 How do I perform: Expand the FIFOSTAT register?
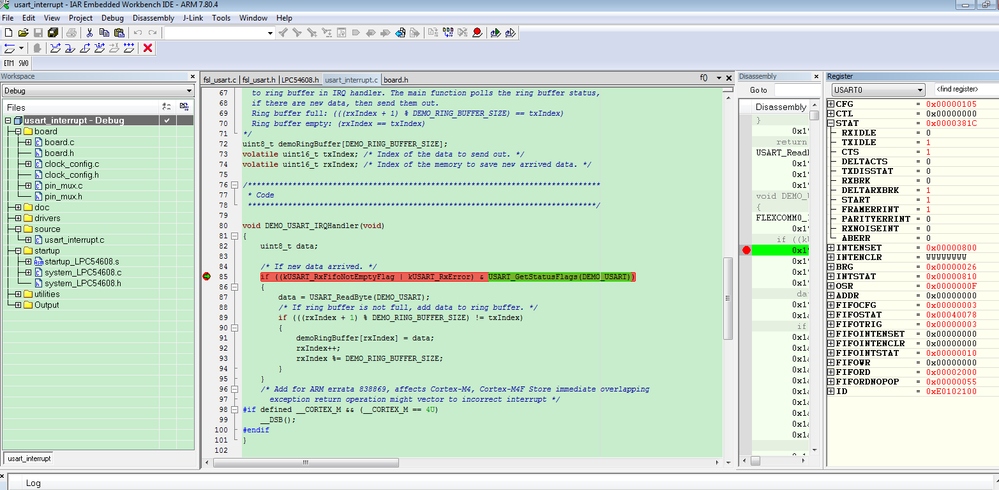831,314
